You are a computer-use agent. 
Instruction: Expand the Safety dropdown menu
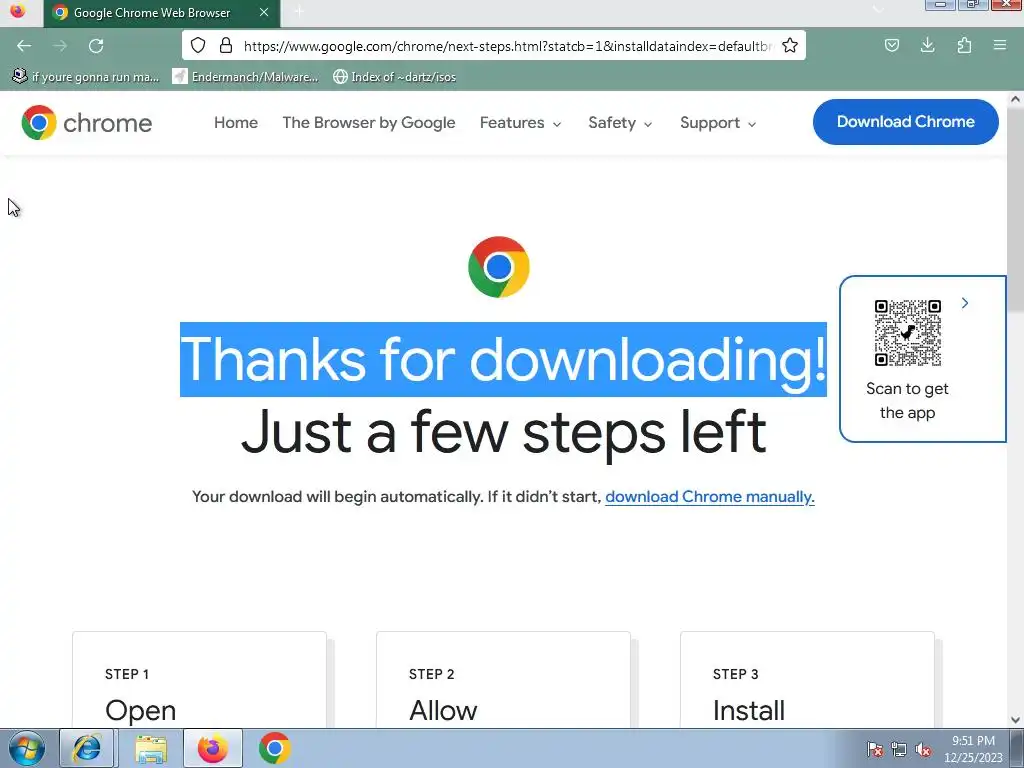[x=620, y=123]
